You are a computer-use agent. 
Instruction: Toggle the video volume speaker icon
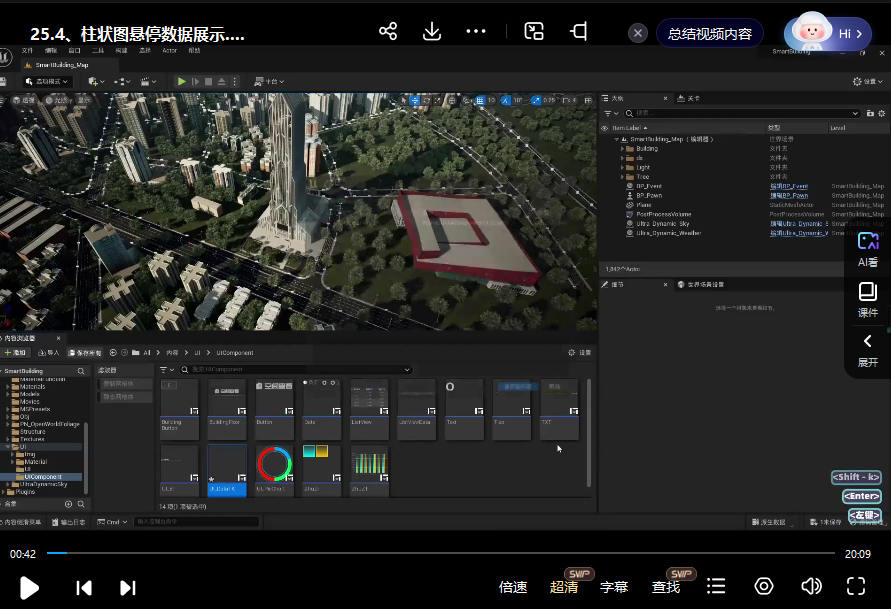click(811, 587)
